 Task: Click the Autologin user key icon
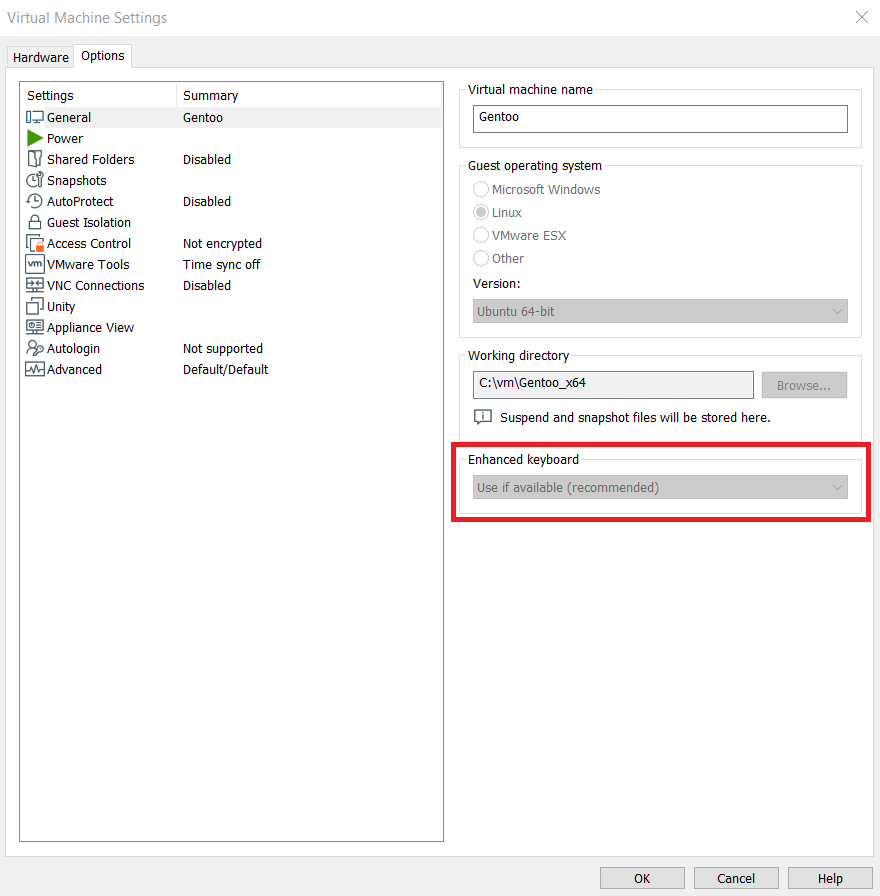[x=35, y=348]
